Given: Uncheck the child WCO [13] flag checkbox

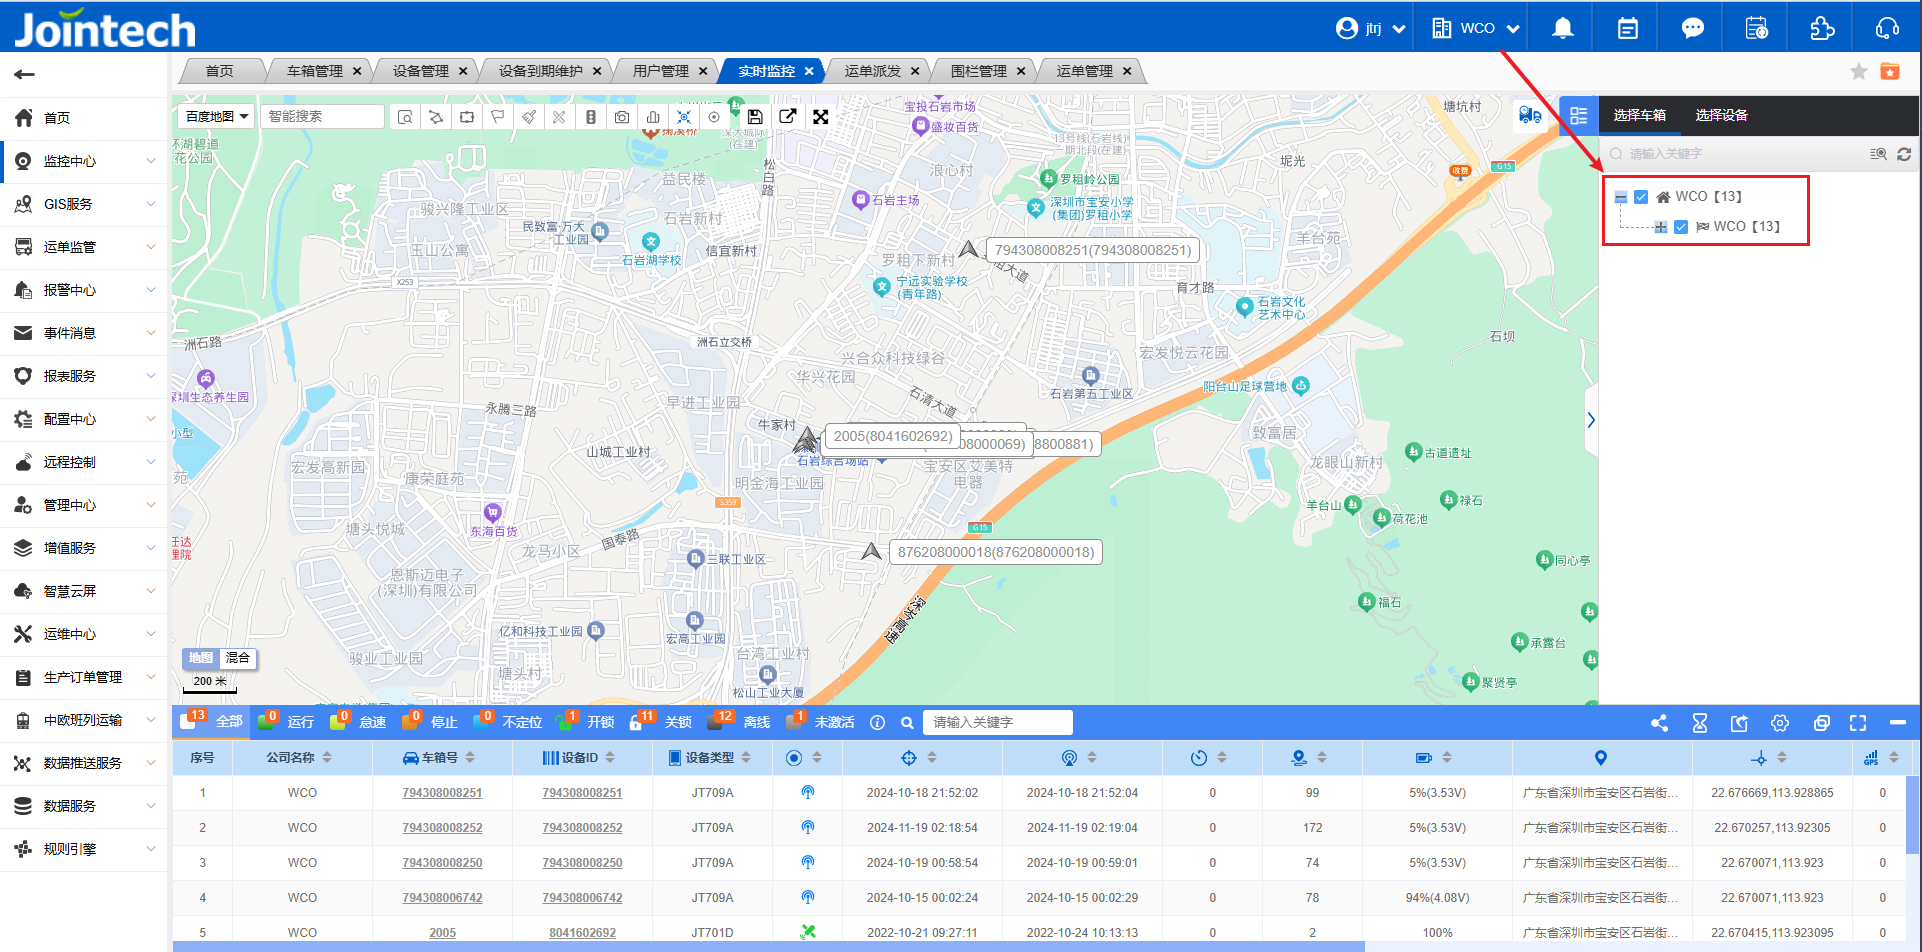Looking at the screenshot, I should tap(1681, 227).
